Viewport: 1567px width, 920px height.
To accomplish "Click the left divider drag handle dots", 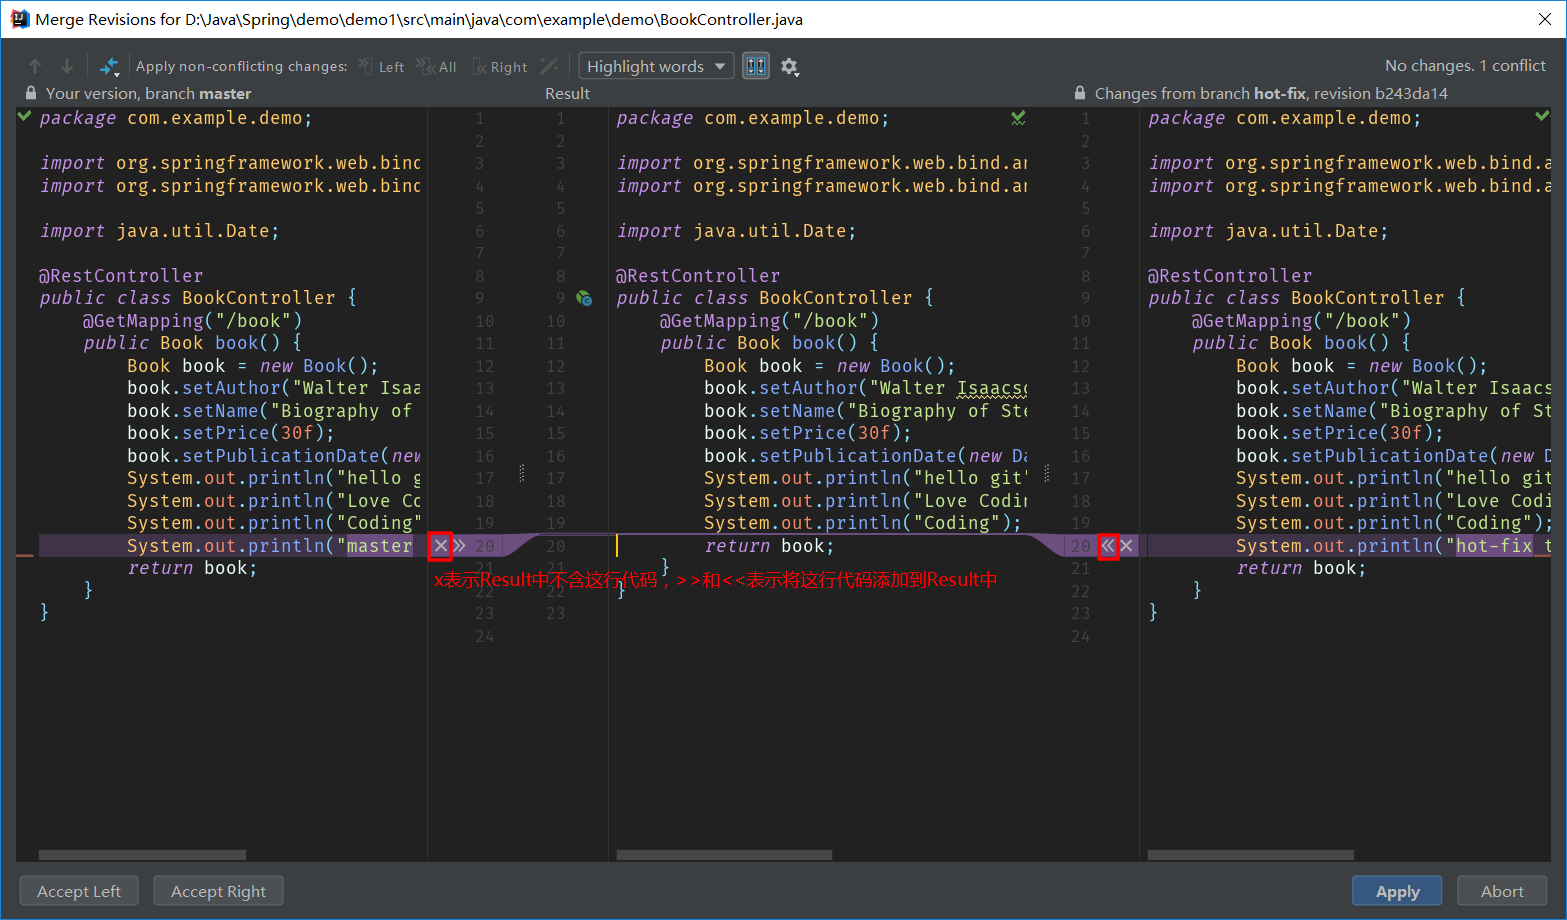I will (522, 473).
